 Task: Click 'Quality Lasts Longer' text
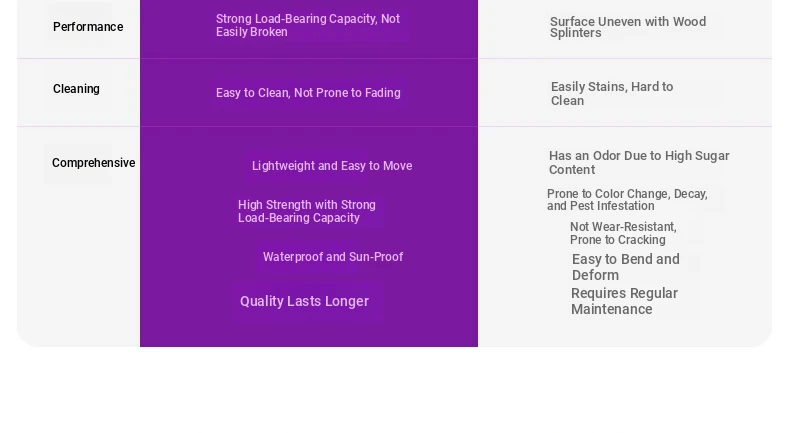pyautogui.click(x=304, y=301)
